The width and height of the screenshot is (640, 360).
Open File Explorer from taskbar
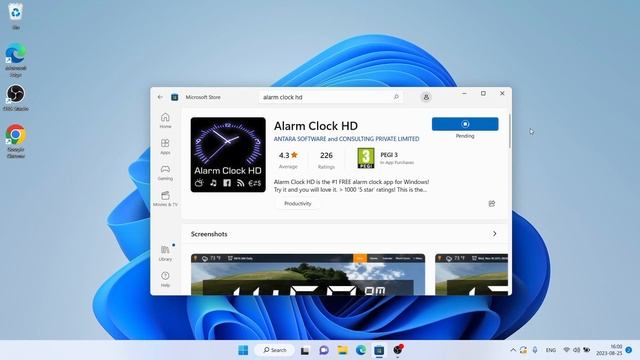coord(342,350)
